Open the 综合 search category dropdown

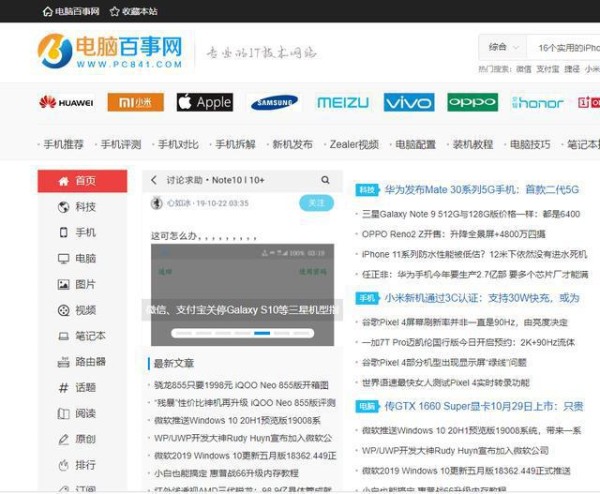pyautogui.click(x=503, y=47)
